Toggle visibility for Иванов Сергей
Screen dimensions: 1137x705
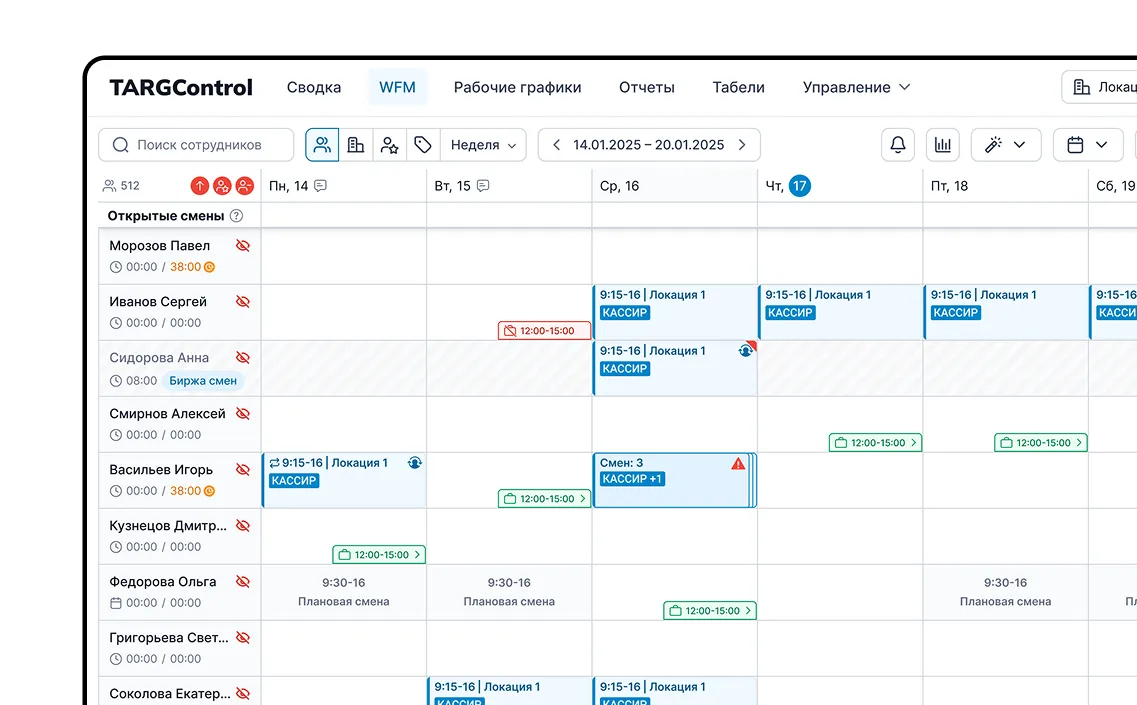point(243,302)
